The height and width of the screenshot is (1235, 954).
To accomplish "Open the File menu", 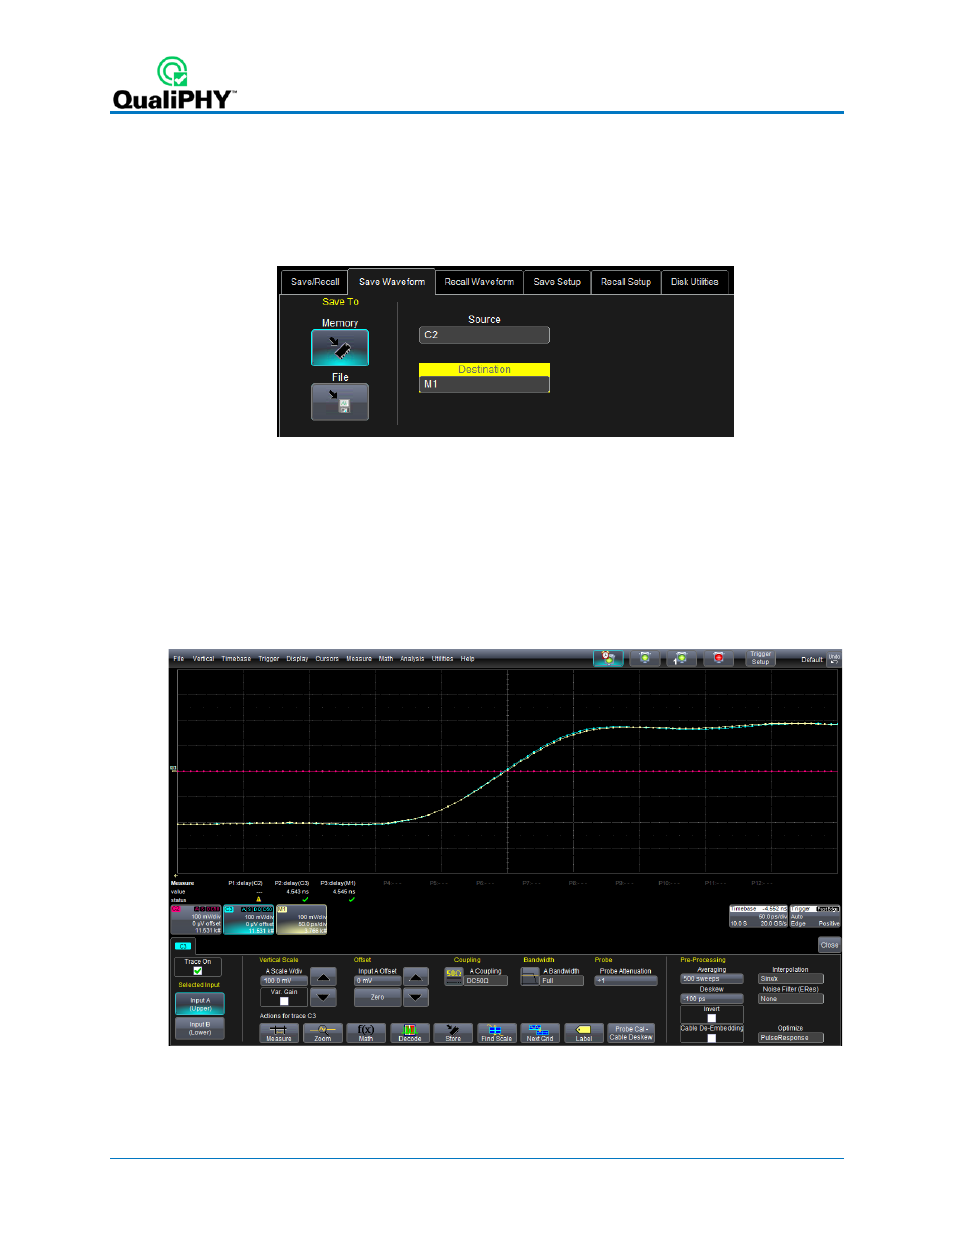I will pos(178,659).
